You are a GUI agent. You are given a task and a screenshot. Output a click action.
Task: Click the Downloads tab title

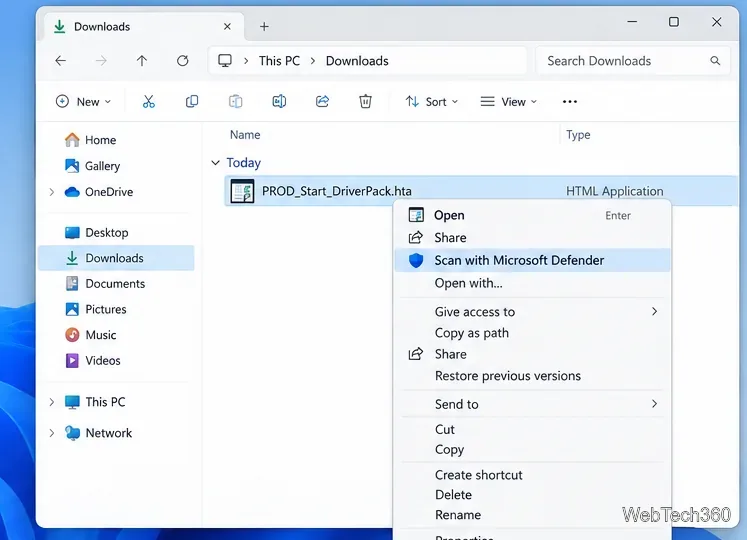coord(102,27)
